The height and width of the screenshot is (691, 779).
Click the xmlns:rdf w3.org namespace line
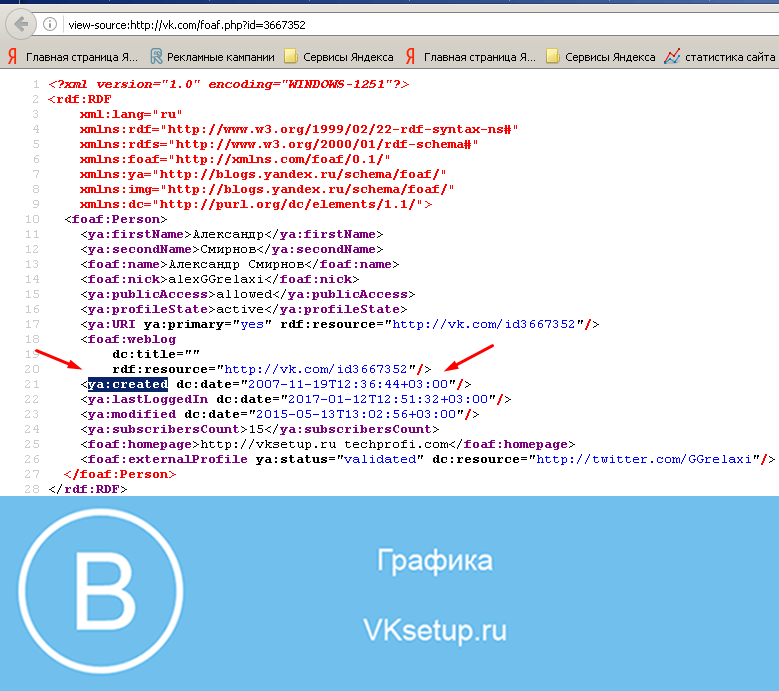tap(299, 129)
